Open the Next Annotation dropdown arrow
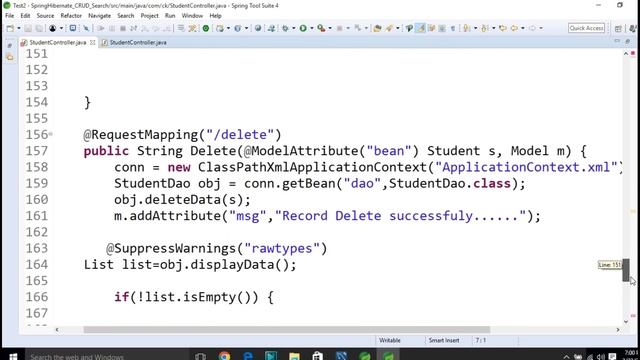The image size is (640, 360). [x=476, y=28]
